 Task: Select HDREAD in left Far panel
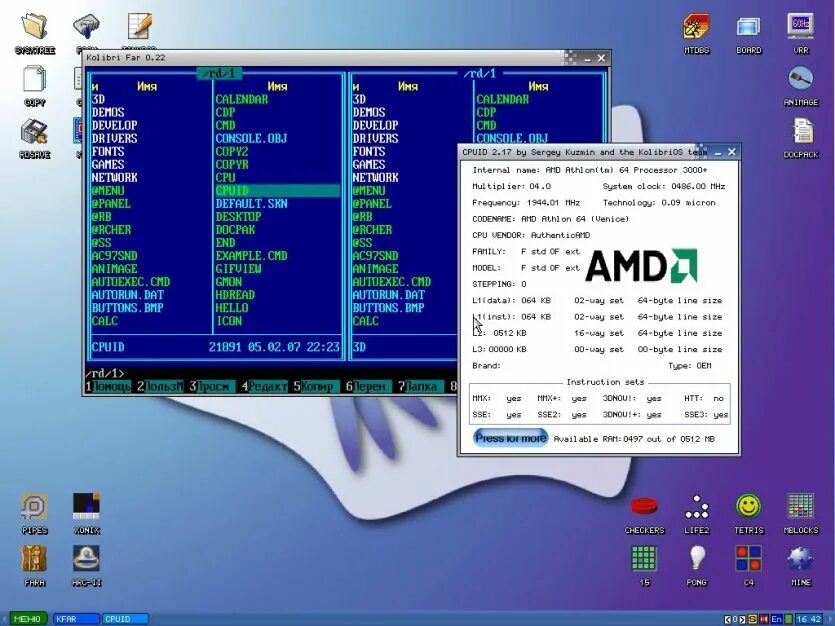(x=235, y=295)
